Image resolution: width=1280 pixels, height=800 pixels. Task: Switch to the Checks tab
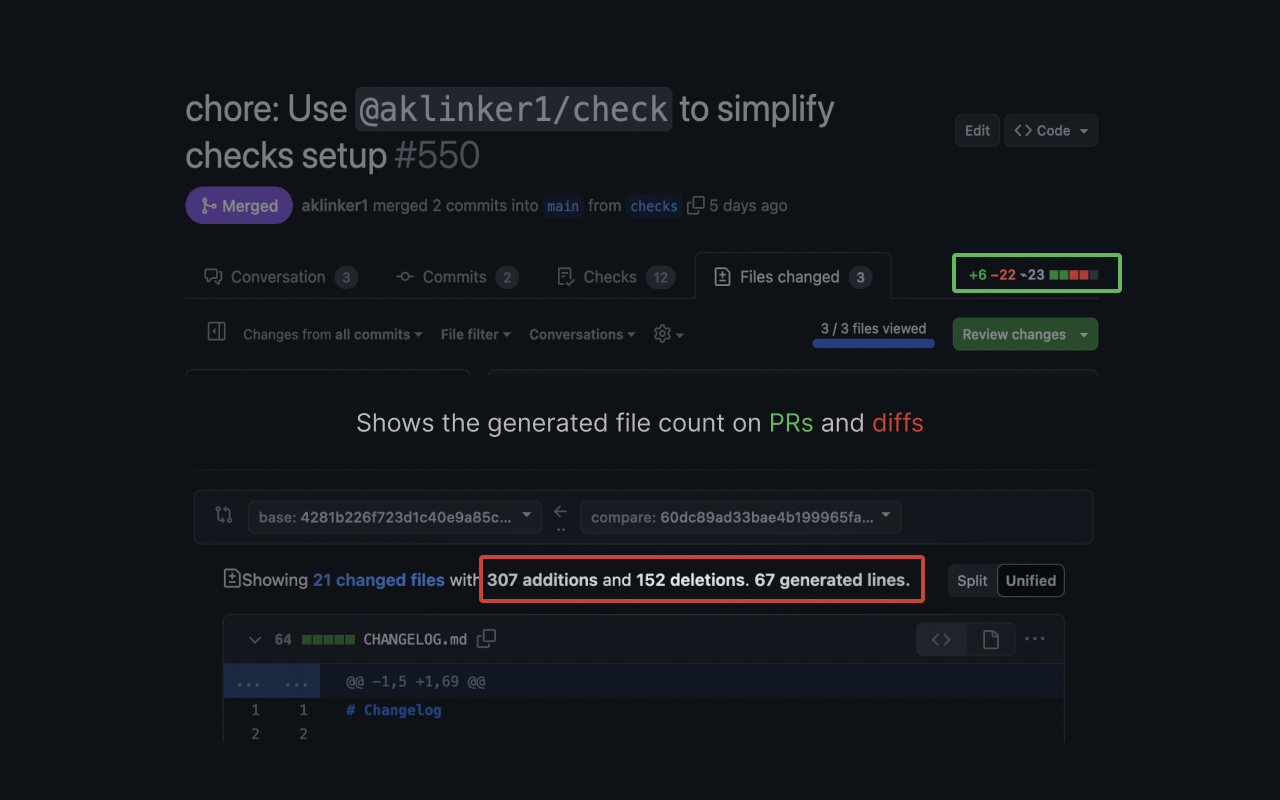tap(615, 277)
